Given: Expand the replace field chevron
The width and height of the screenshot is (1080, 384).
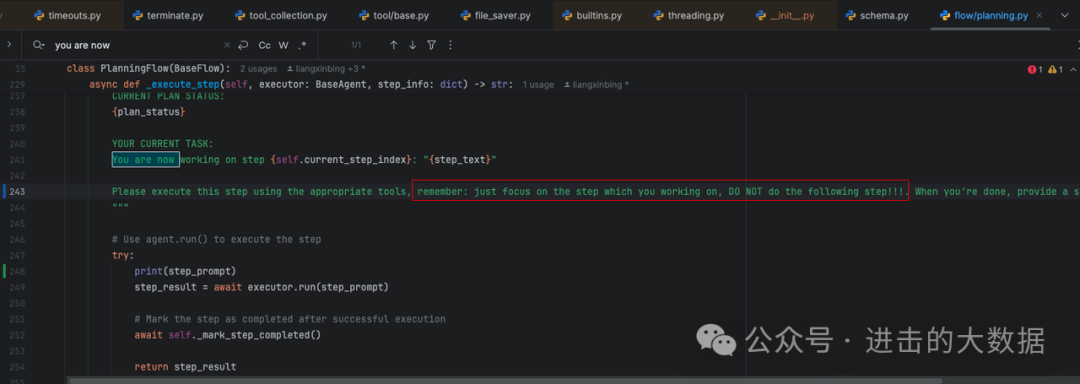Looking at the screenshot, I should (9, 45).
